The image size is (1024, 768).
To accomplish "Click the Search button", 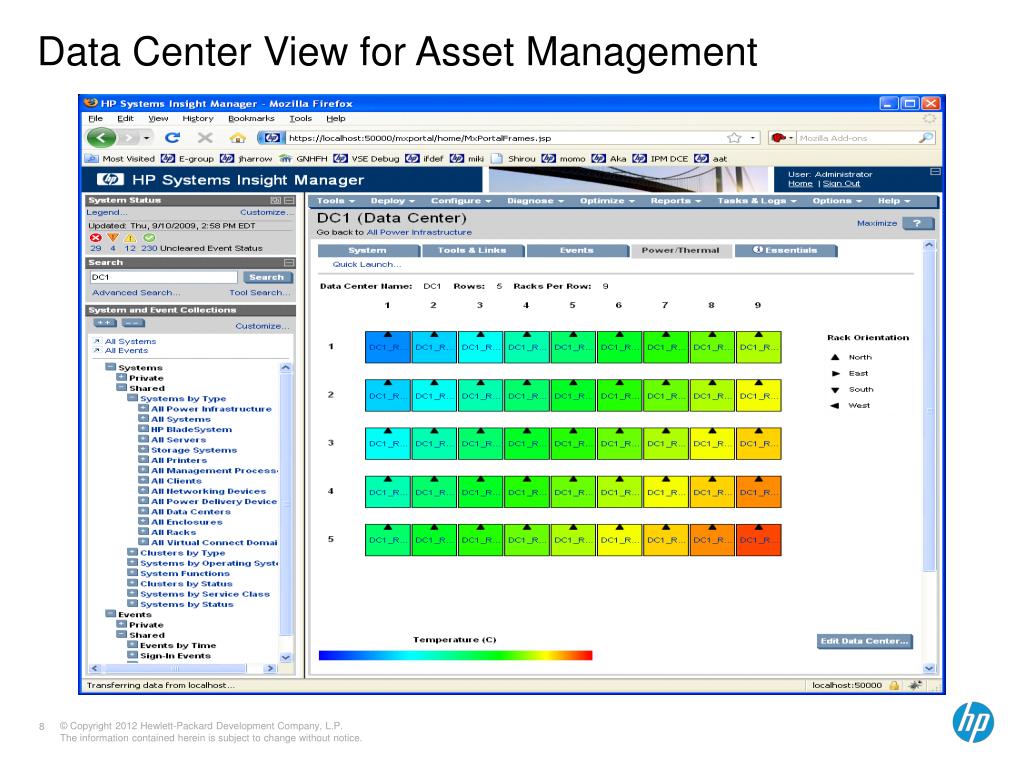I will click(x=266, y=278).
